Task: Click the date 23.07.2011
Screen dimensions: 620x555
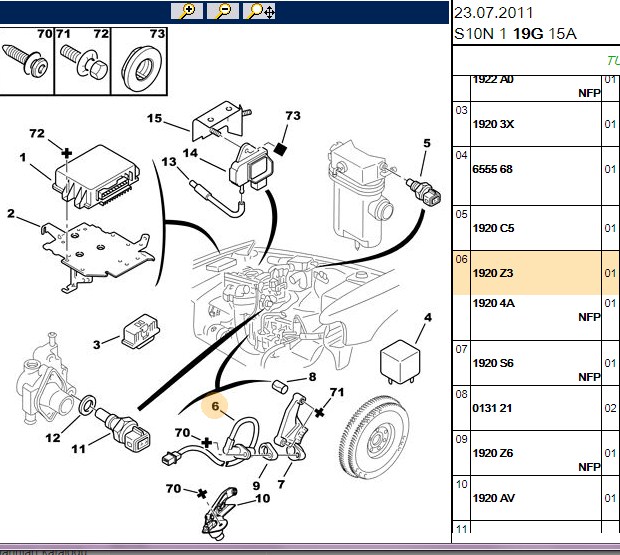Action: click(493, 13)
